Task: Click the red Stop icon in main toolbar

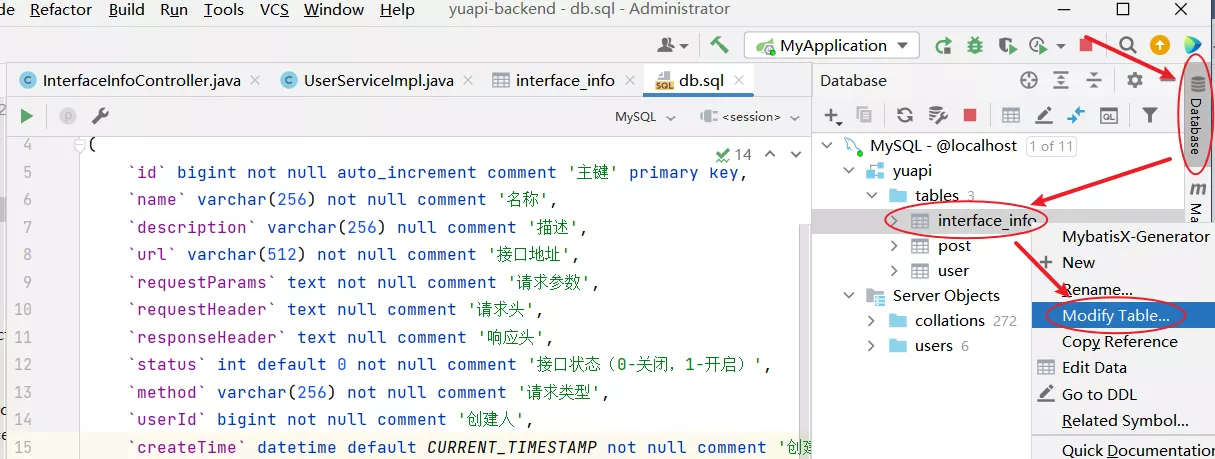Action: pos(1086,45)
